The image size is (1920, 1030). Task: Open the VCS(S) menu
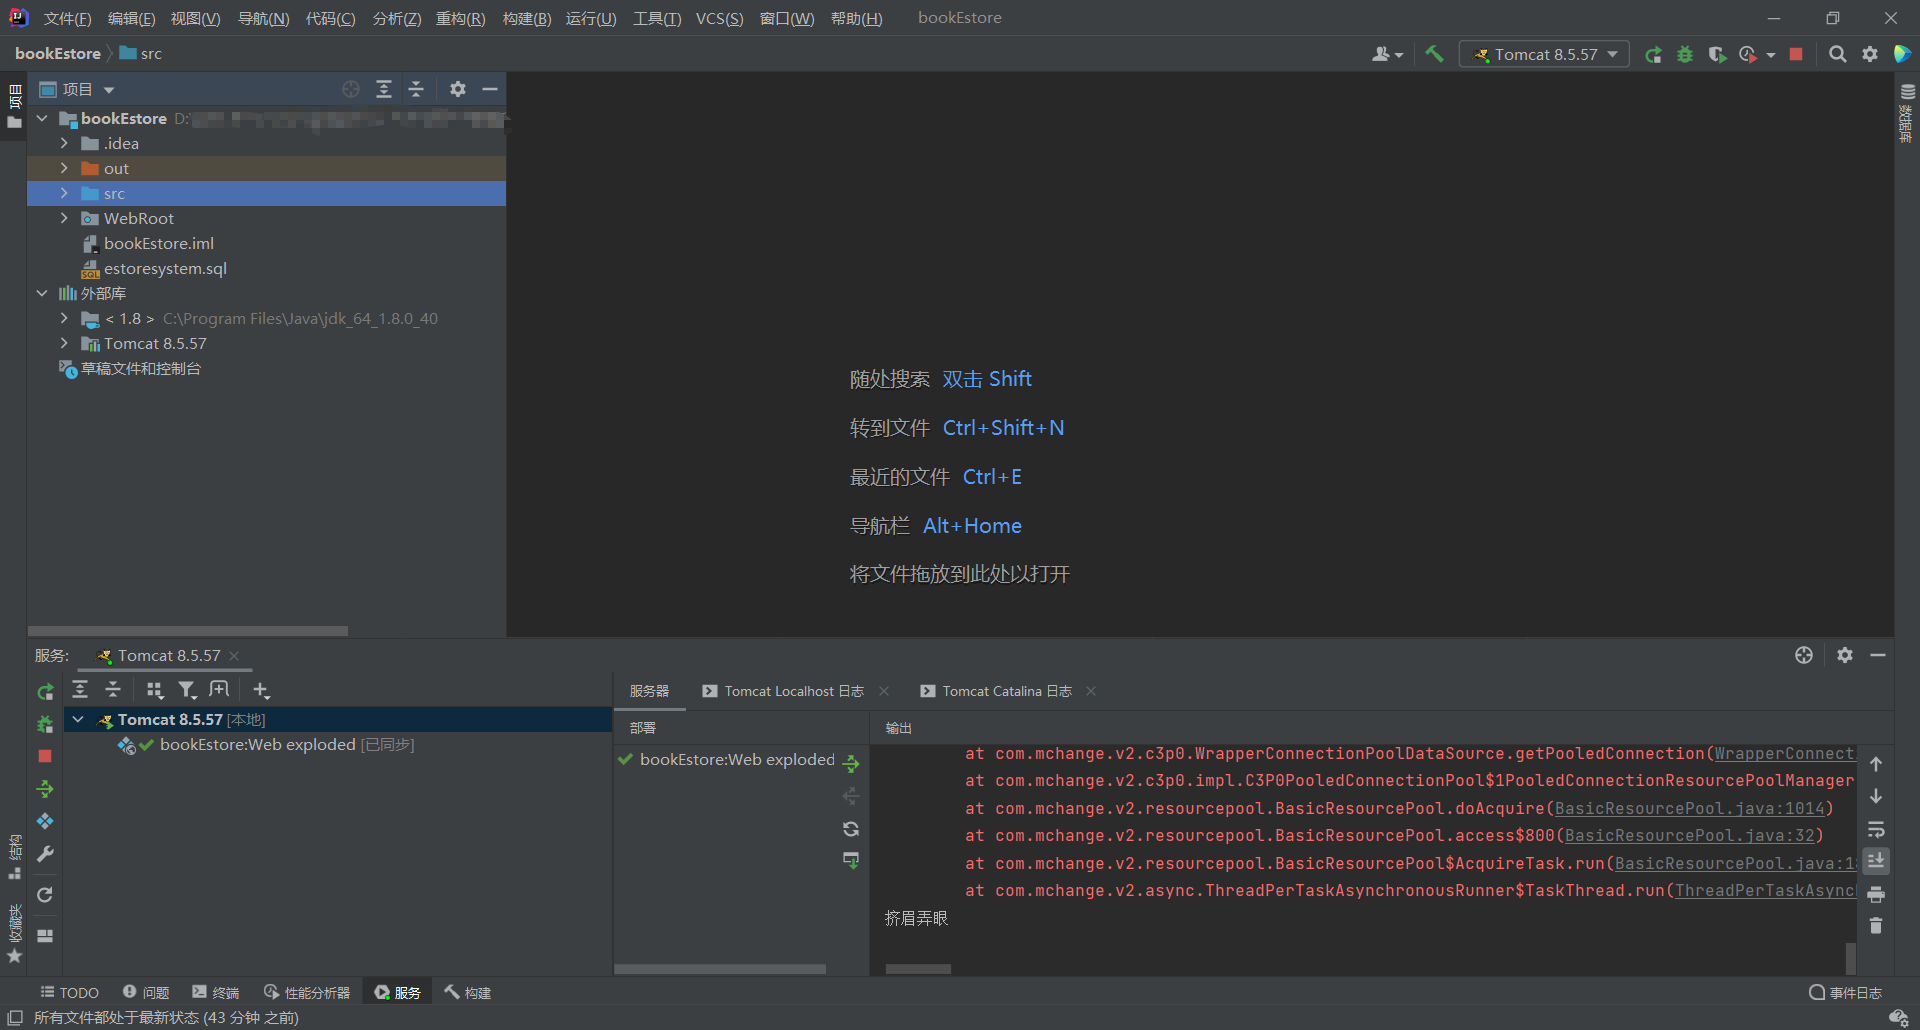719,18
